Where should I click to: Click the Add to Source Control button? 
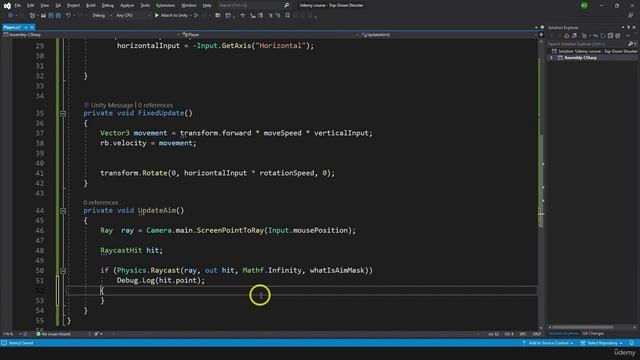548,343
